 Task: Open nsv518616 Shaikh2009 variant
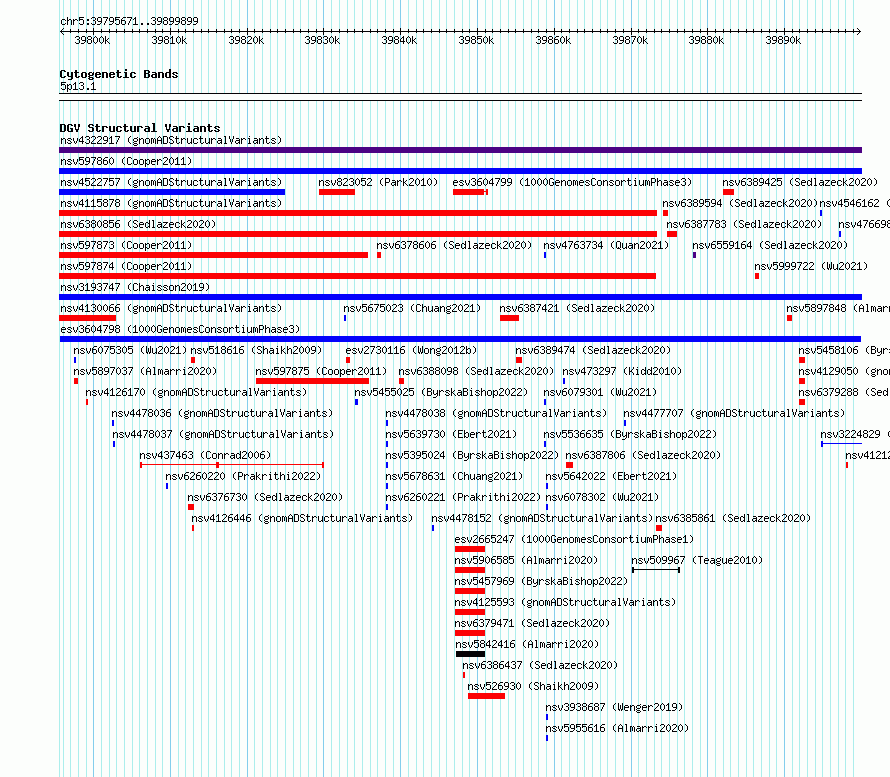256,350
